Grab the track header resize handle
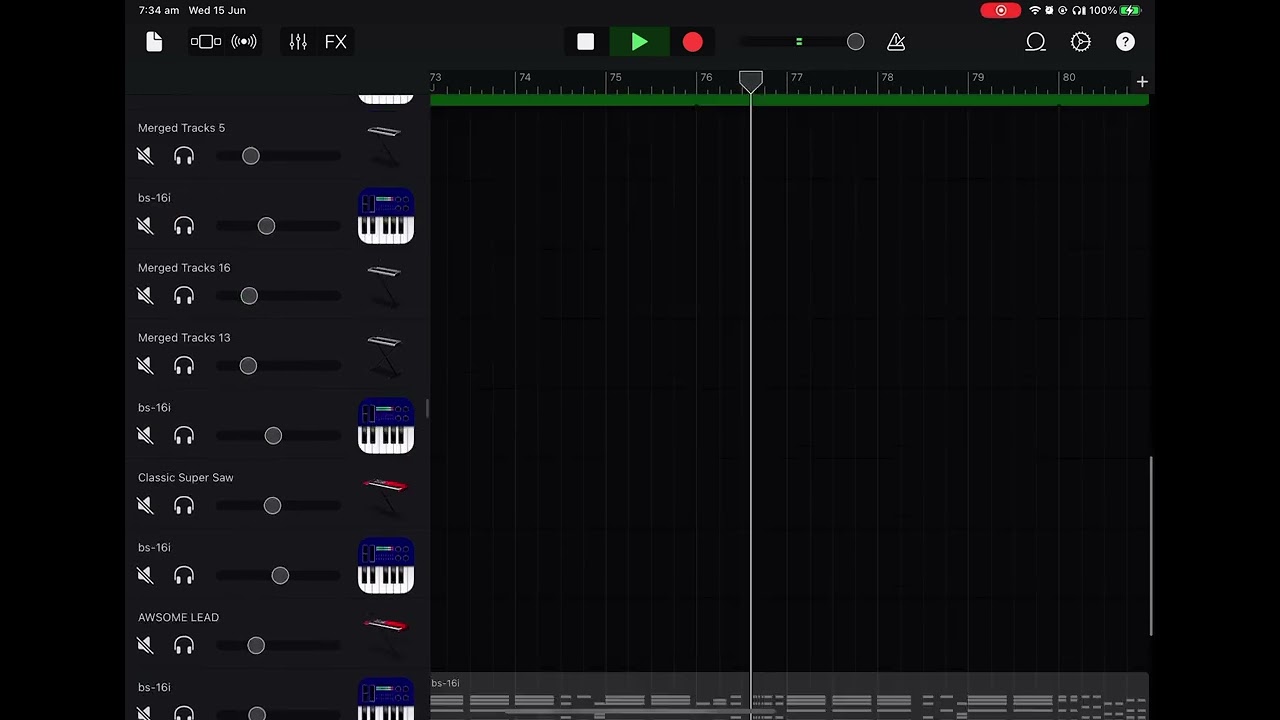Viewport: 1280px width, 720px height. point(427,408)
